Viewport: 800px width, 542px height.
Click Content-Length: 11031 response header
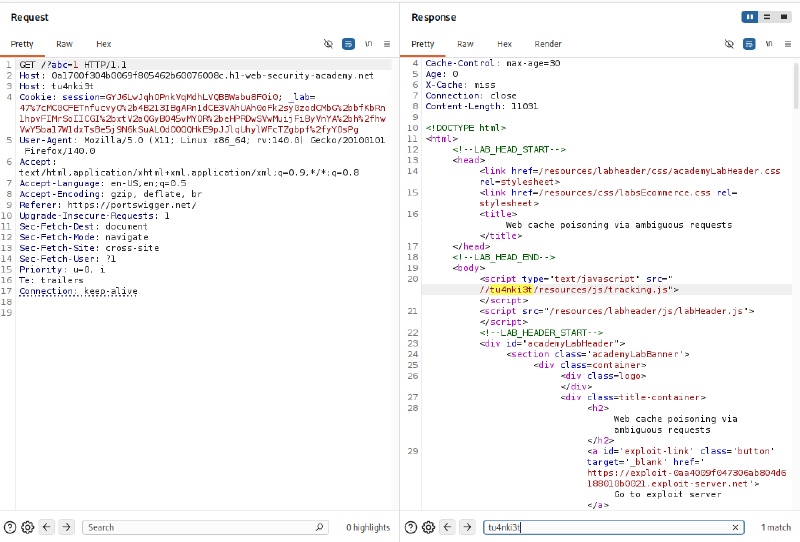coord(482,106)
